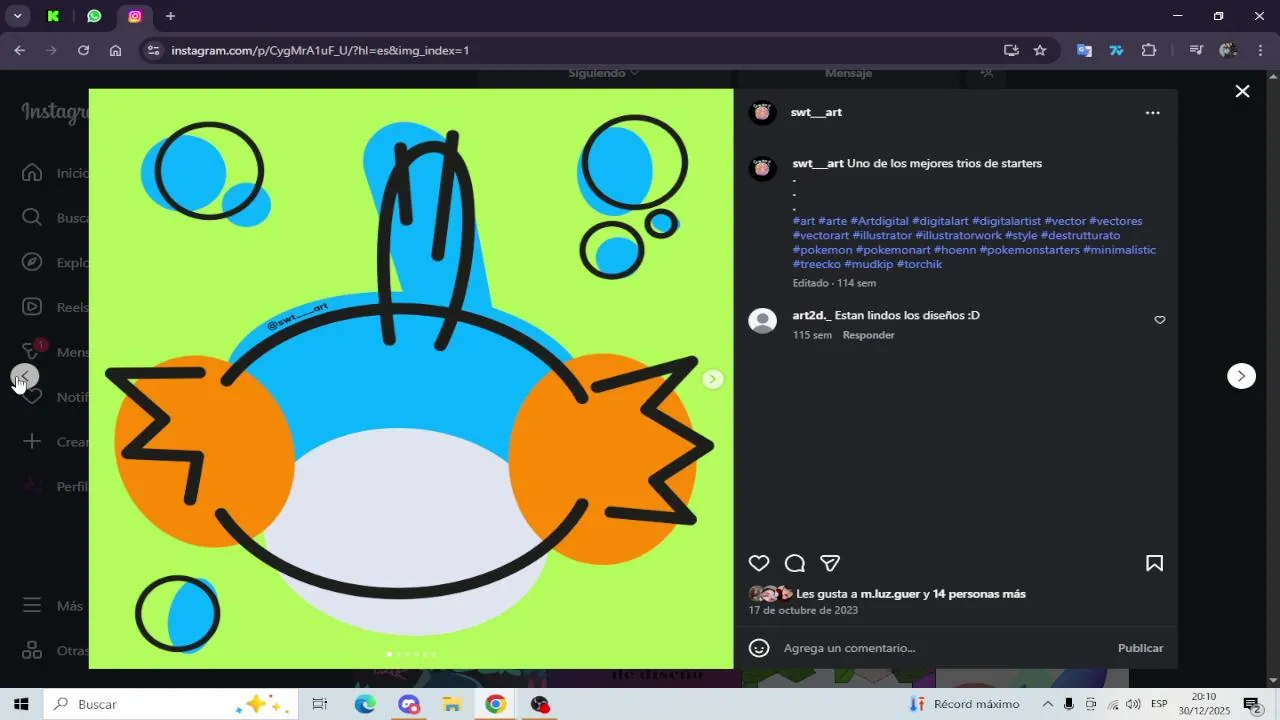Go to the previous post with left arrow
The width and height of the screenshot is (1280, 720).
click(x=25, y=376)
